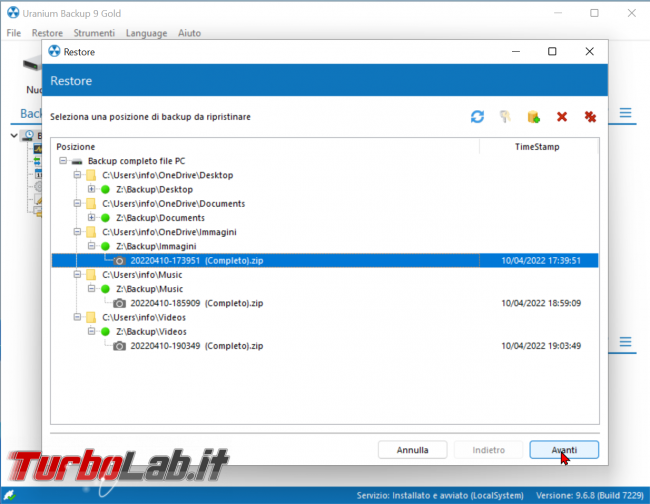Click folder icon of C:\Users\info\Videos

point(91,317)
